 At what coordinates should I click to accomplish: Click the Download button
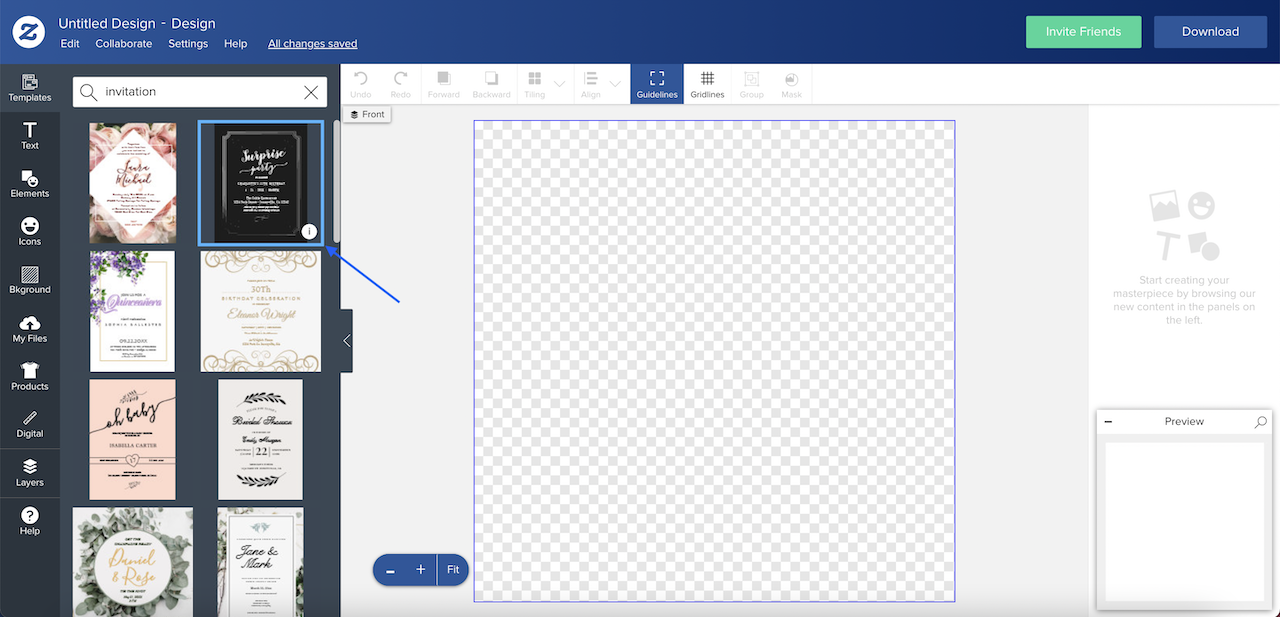point(1210,32)
